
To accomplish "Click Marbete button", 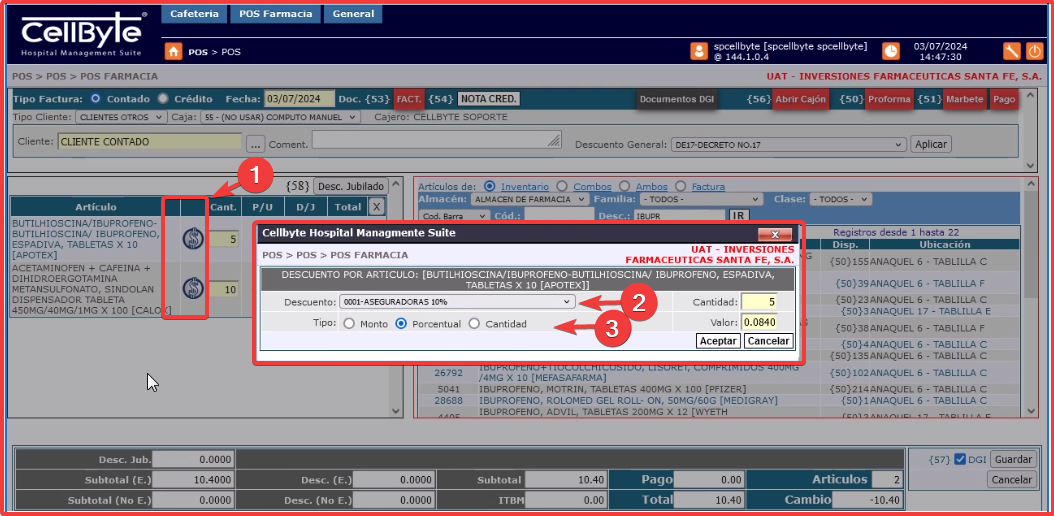I will coord(965,99).
